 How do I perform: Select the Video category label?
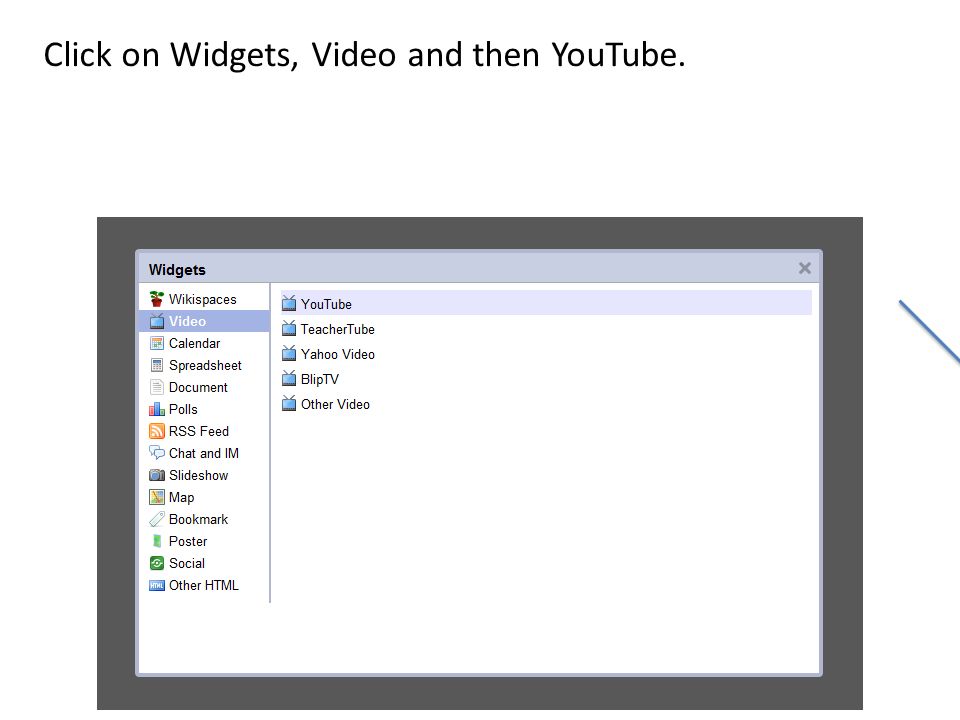click(x=187, y=321)
